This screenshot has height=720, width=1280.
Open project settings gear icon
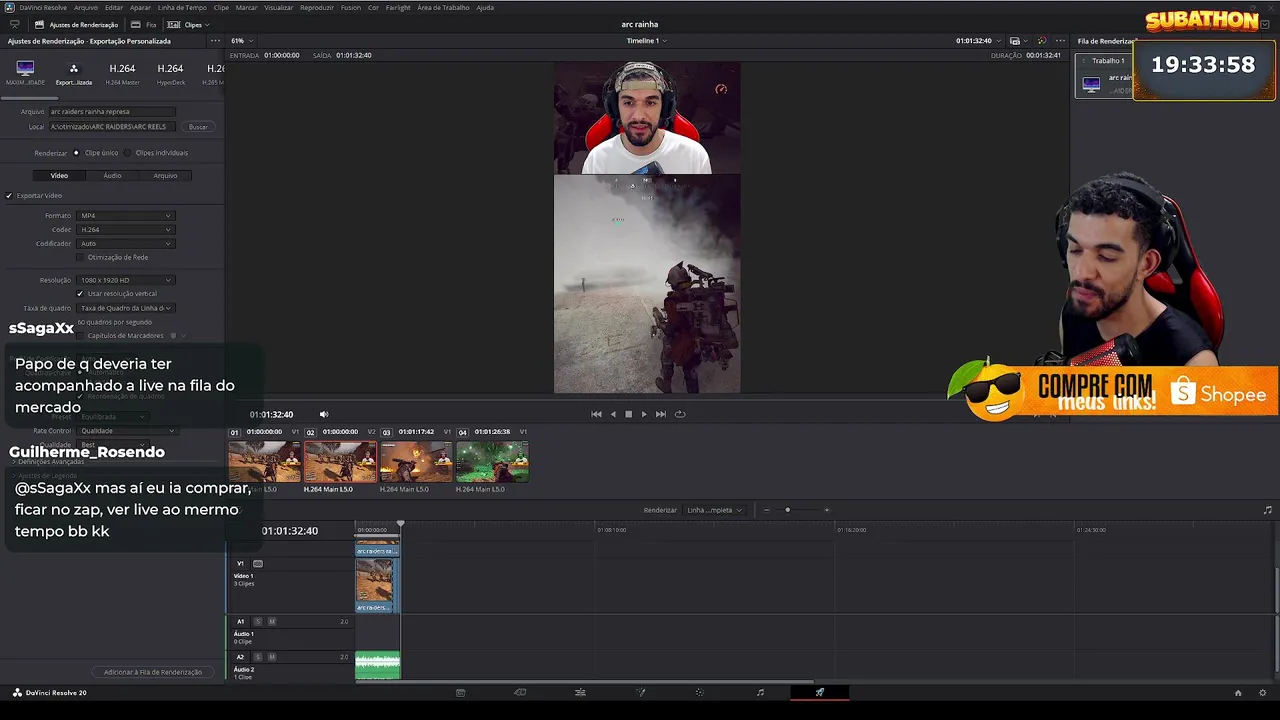1263,693
